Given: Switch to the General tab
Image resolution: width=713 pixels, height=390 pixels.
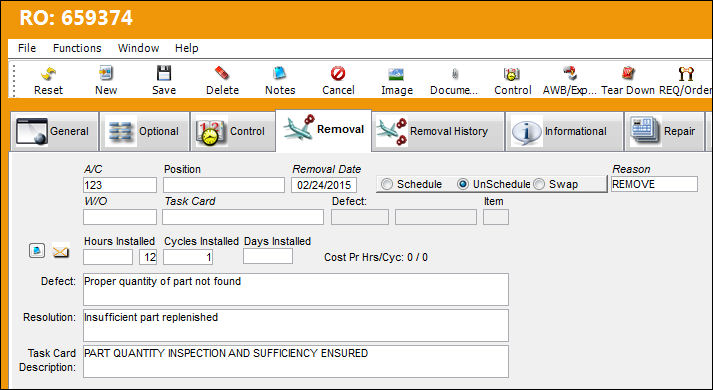Looking at the screenshot, I should coord(54,131).
